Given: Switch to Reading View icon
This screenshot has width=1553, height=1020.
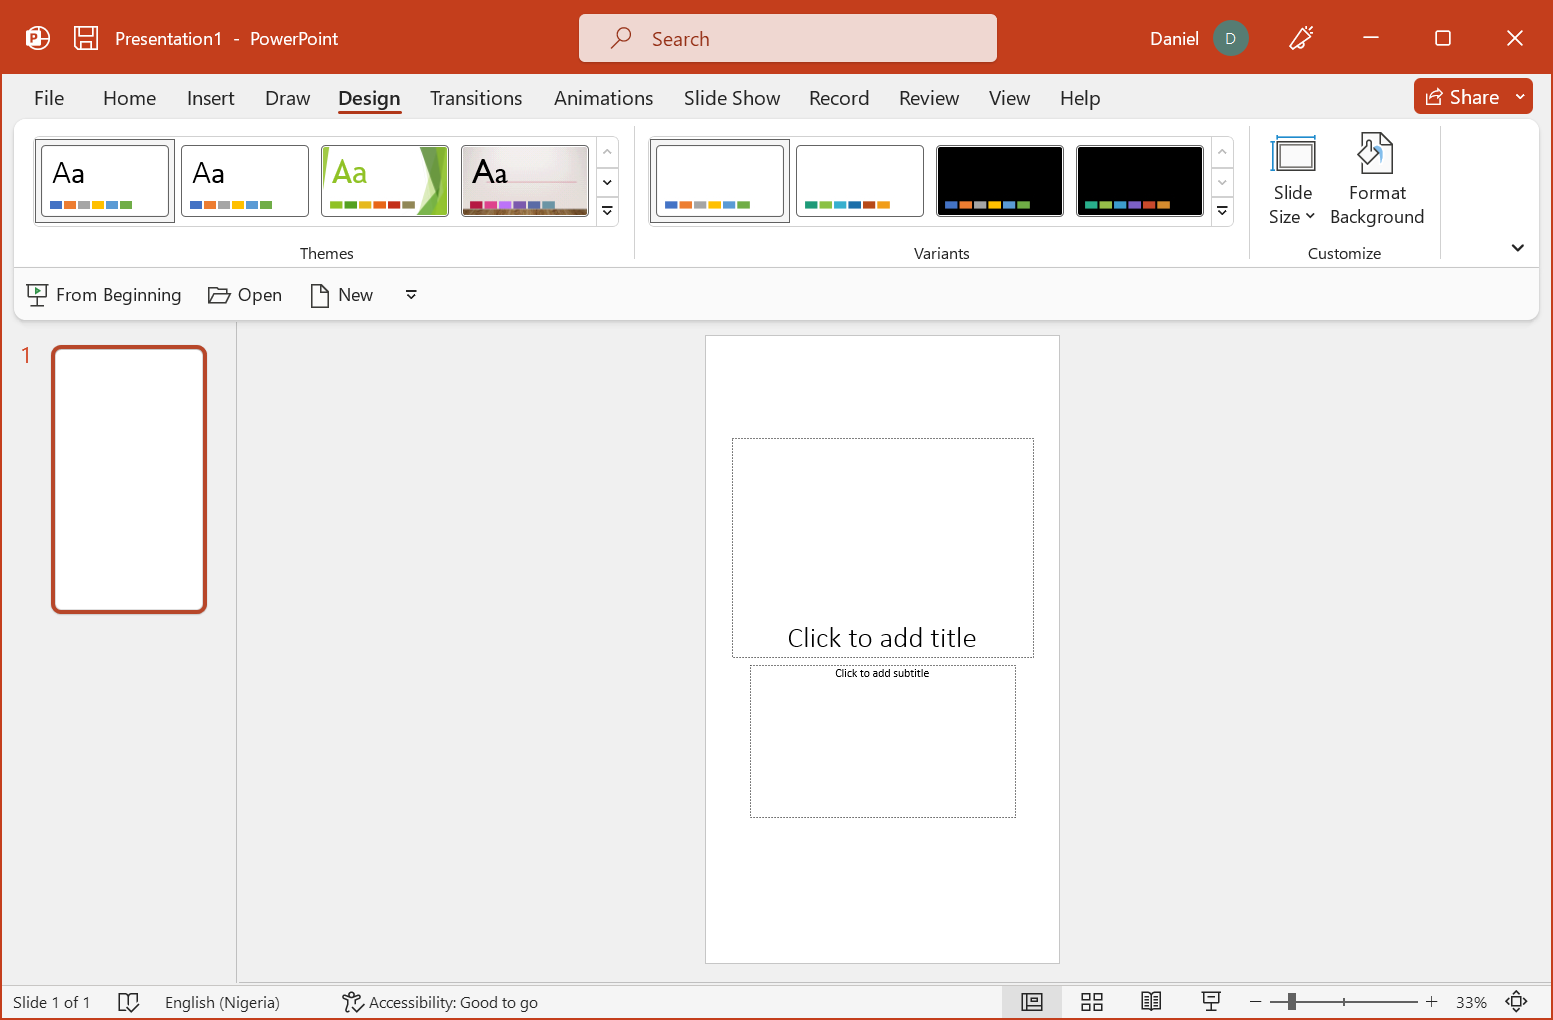Looking at the screenshot, I should pyautogui.click(x=1151, y=1002).
